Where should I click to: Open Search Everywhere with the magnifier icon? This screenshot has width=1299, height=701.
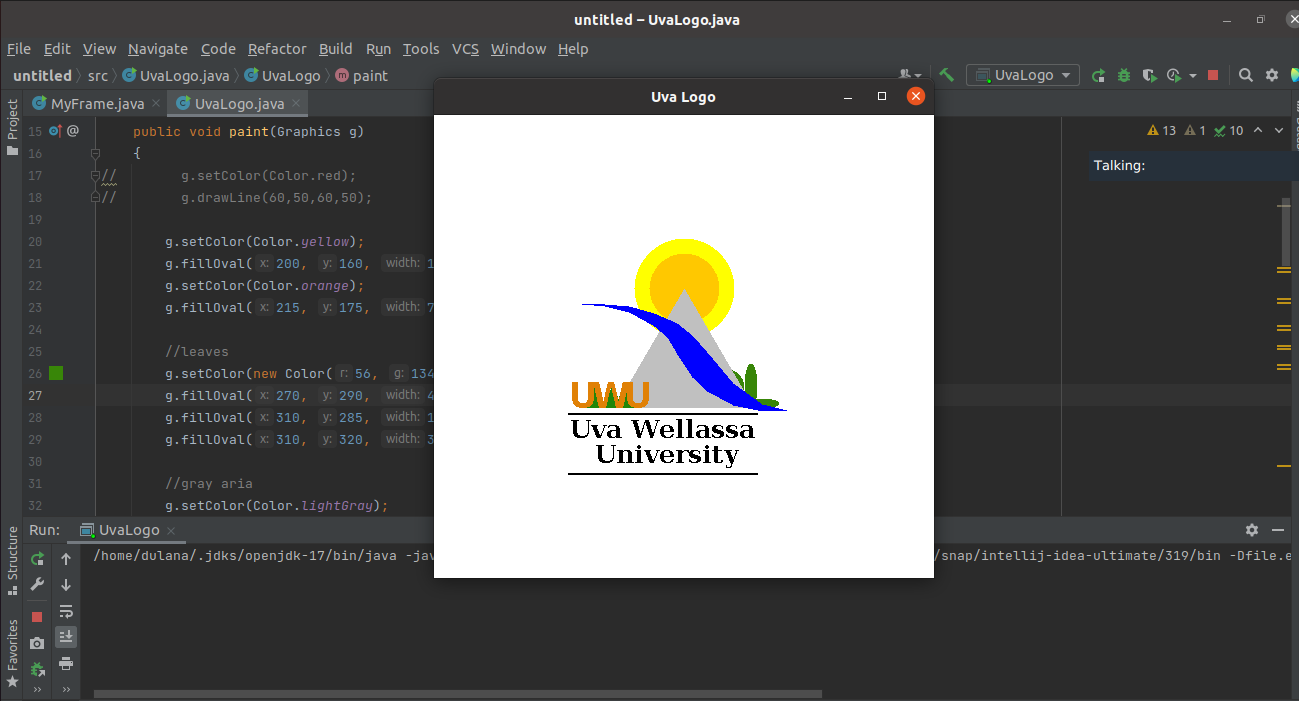click(1246, 75)
